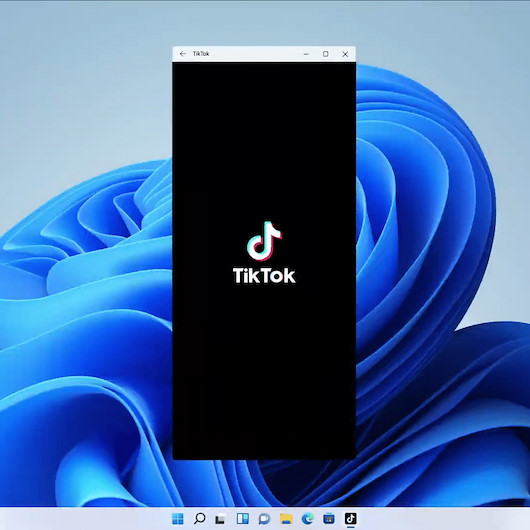This screenshot has width=530, height=530.
Task: Open Task View from the taskbar
Action: (221, 519)
